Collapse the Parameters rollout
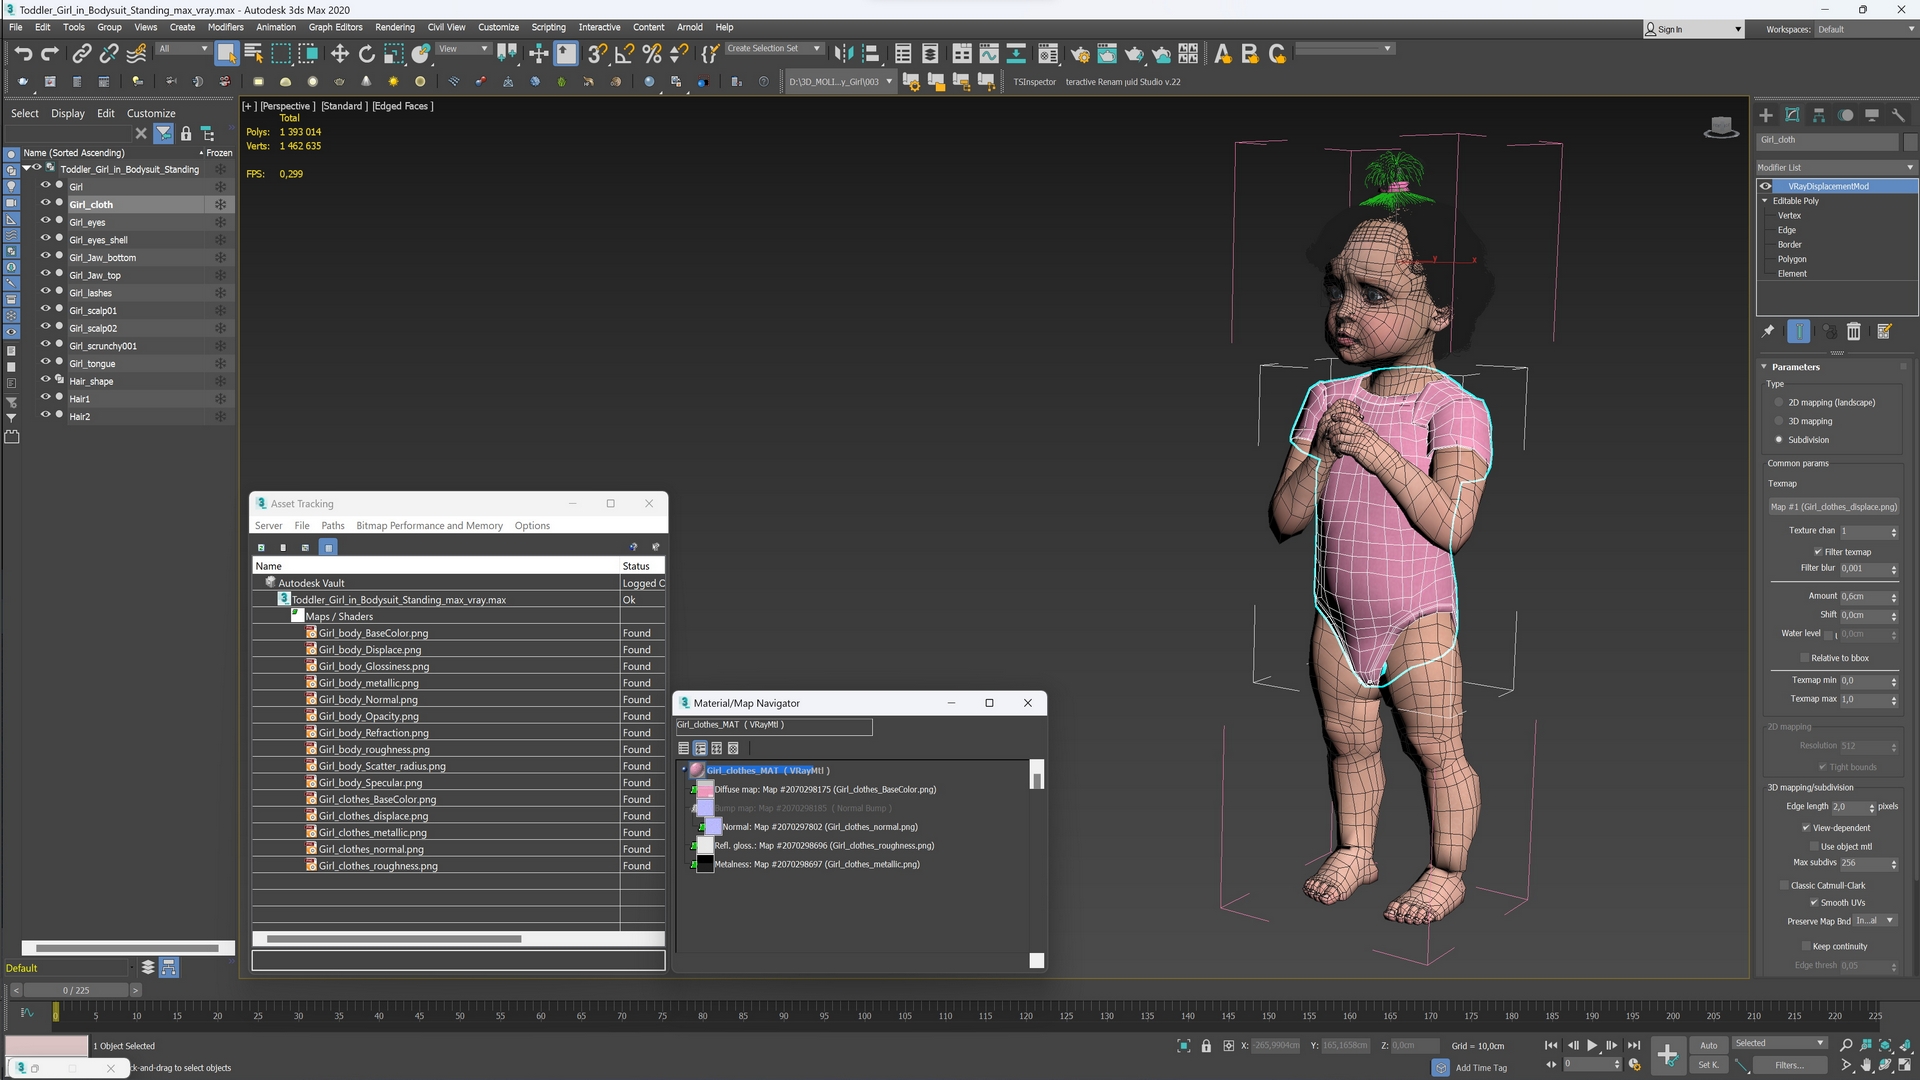 [x=1764, y=367]
